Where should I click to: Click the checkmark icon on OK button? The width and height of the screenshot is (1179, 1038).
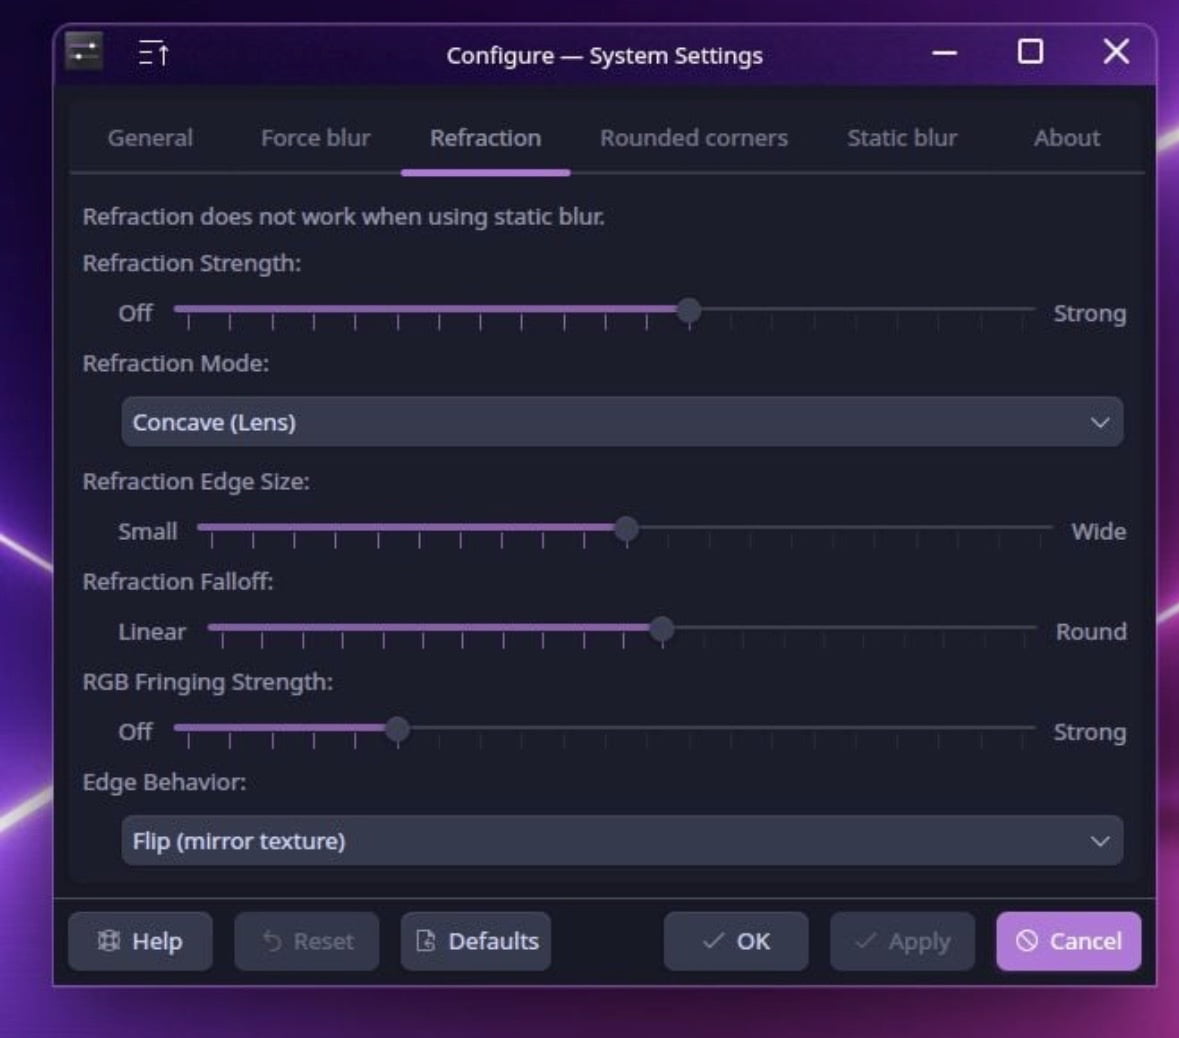(713, 940)
